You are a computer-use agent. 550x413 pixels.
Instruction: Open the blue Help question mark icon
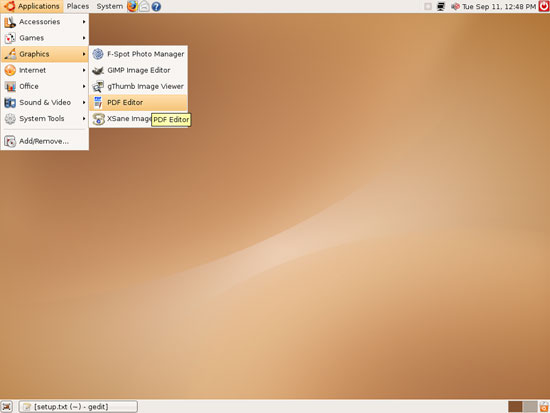point(156,6)
